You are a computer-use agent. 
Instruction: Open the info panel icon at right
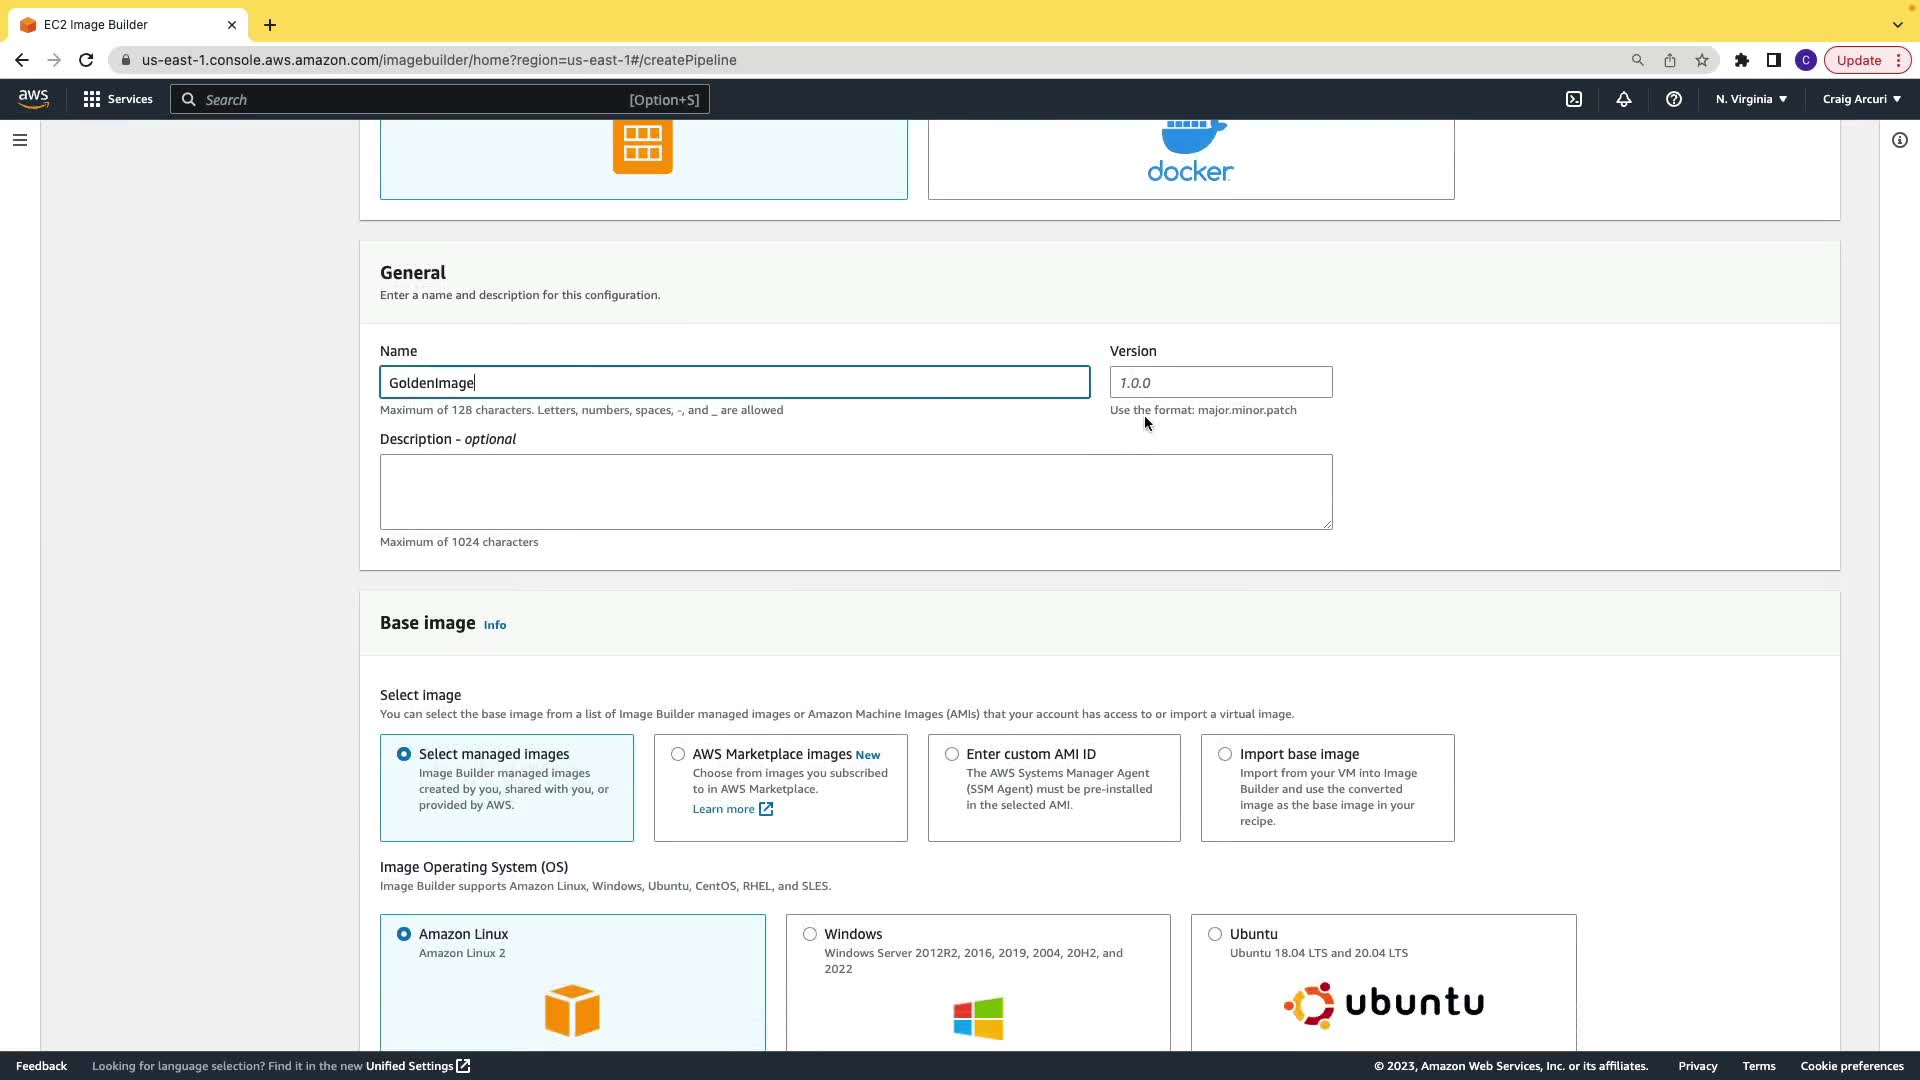[1899, 140]
